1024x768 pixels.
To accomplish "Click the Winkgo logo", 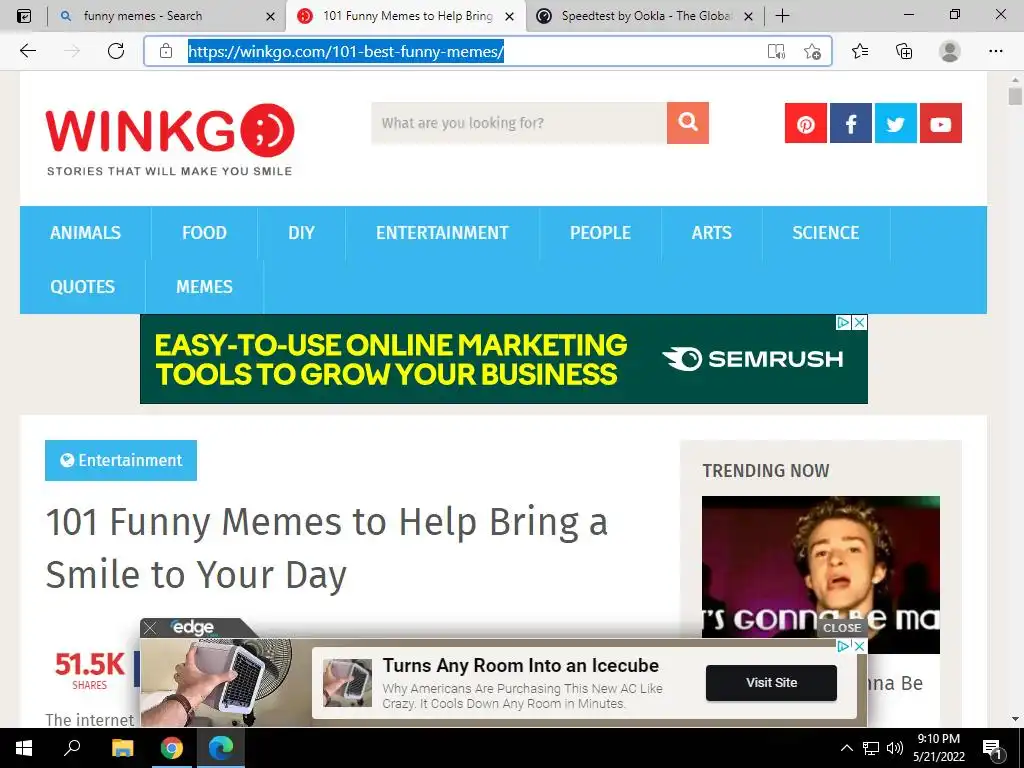I will point(170,139).
